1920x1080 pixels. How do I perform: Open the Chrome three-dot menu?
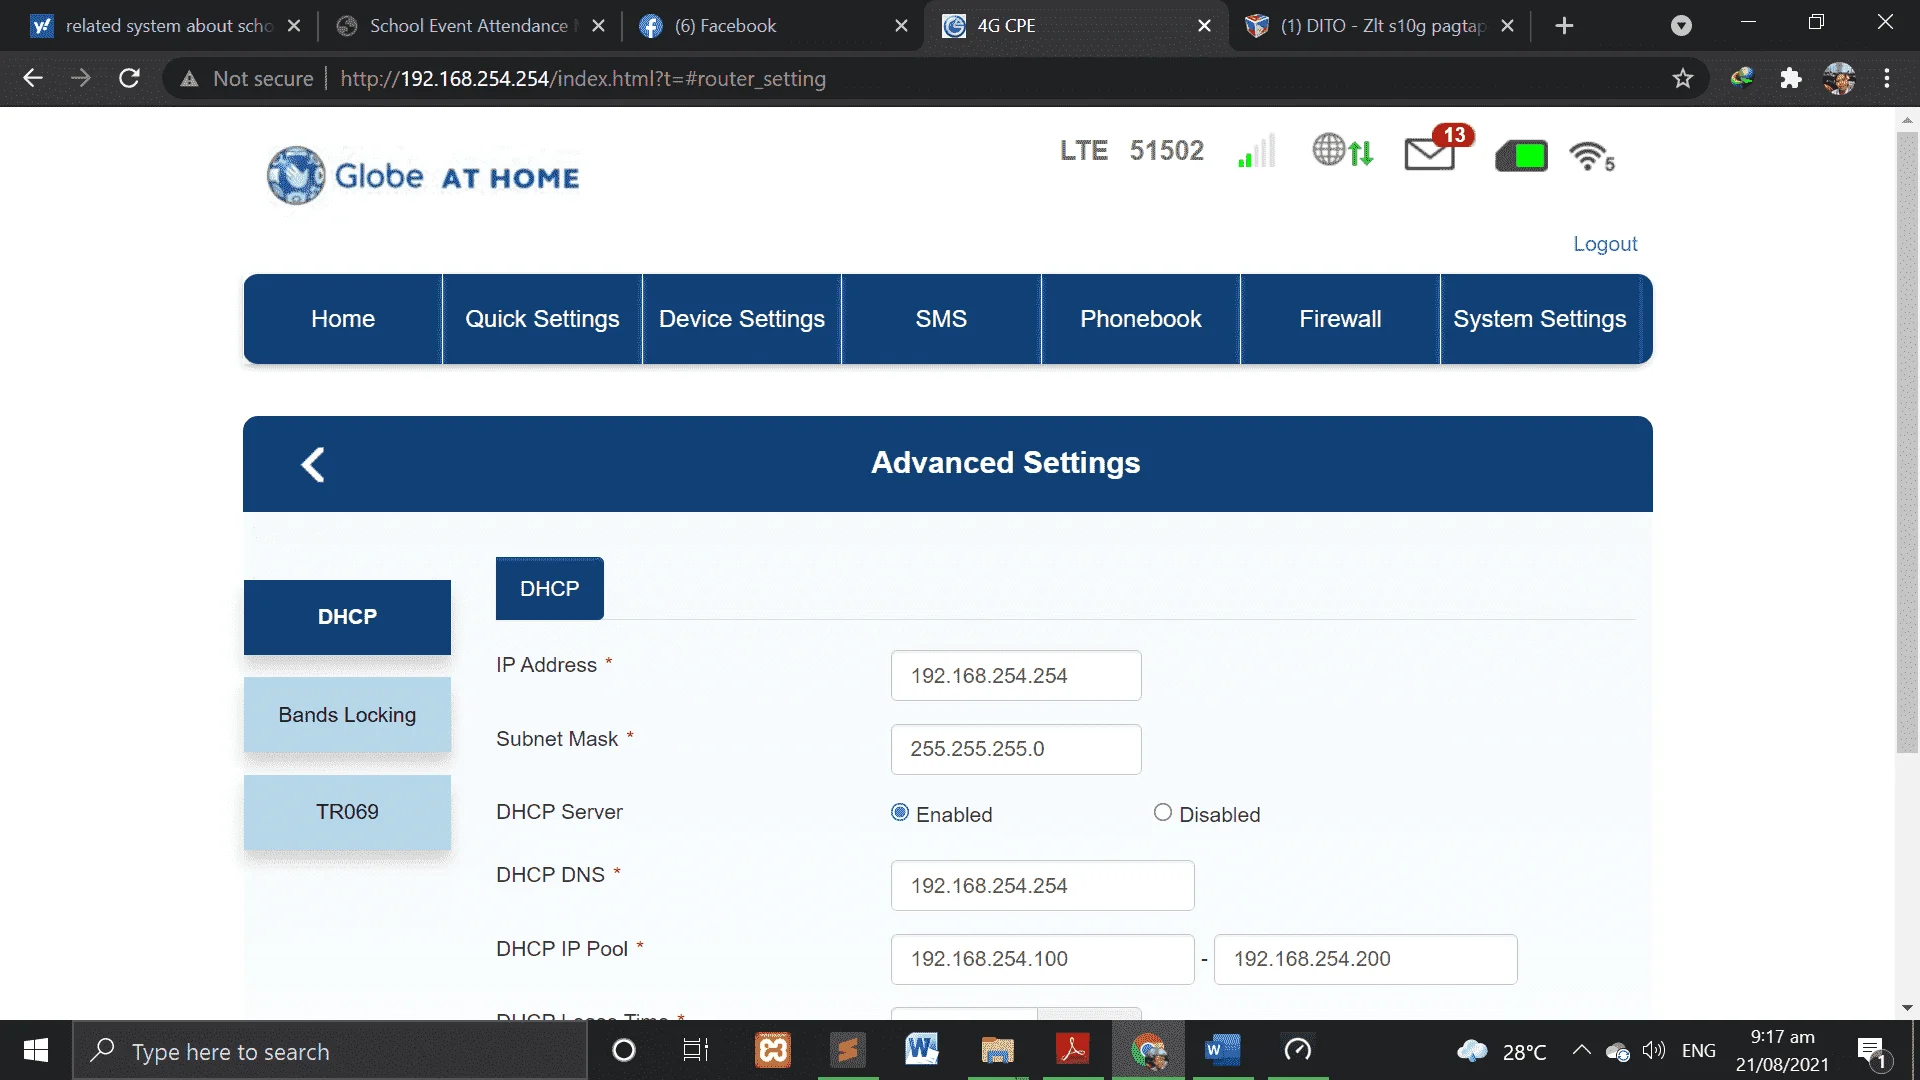pos(1887,78)
